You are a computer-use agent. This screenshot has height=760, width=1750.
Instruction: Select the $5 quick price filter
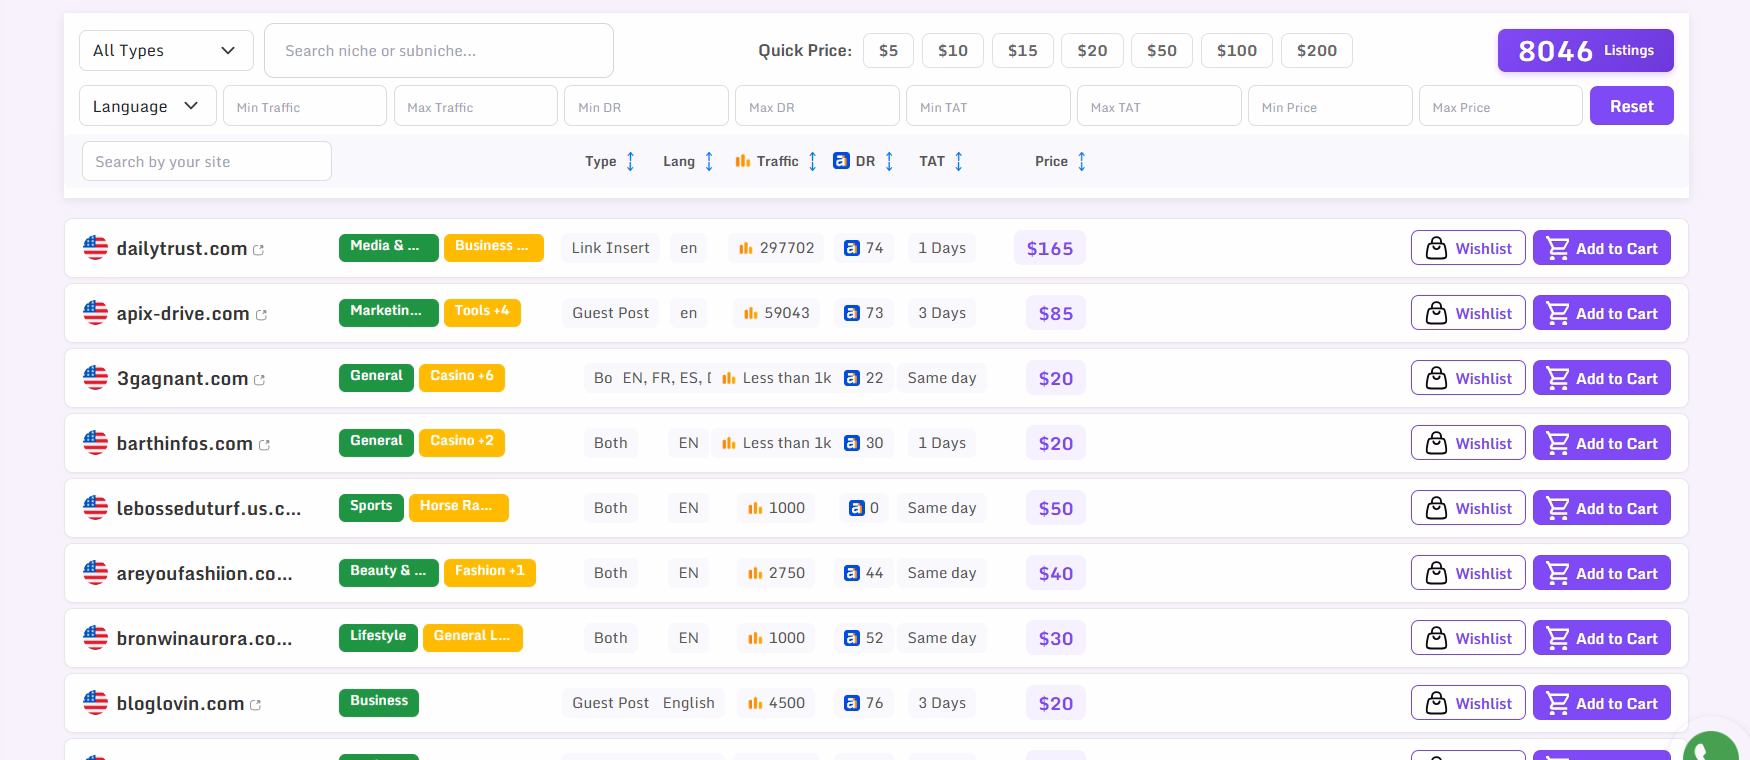click(888, 50)
